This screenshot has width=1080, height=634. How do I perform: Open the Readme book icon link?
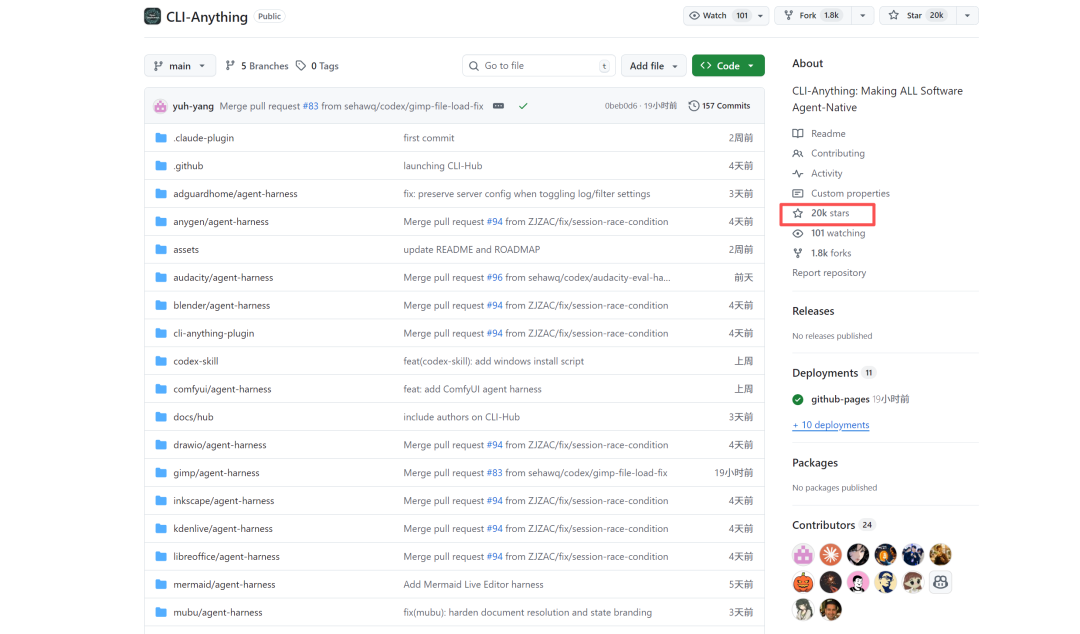[x=798, y=134]
